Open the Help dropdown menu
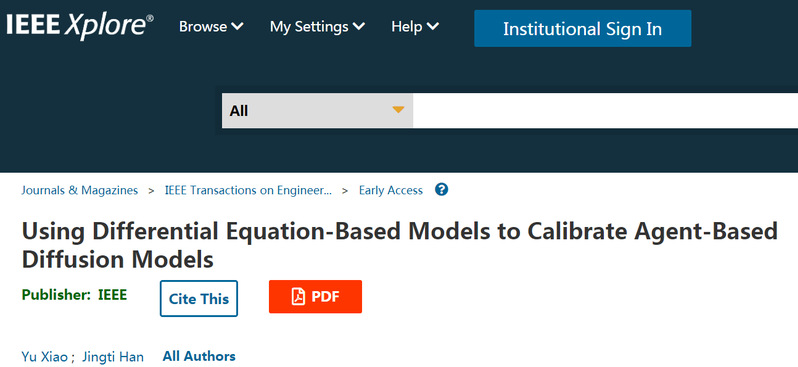This screenshot has width=798, height=367. click(x=415, y=26)
